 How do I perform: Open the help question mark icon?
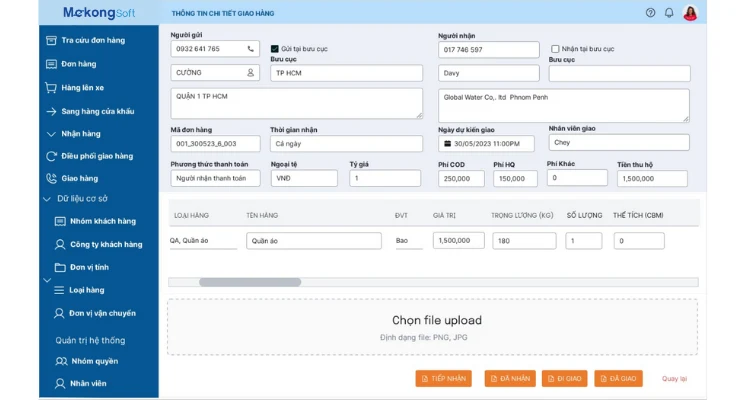click(650, 13)
